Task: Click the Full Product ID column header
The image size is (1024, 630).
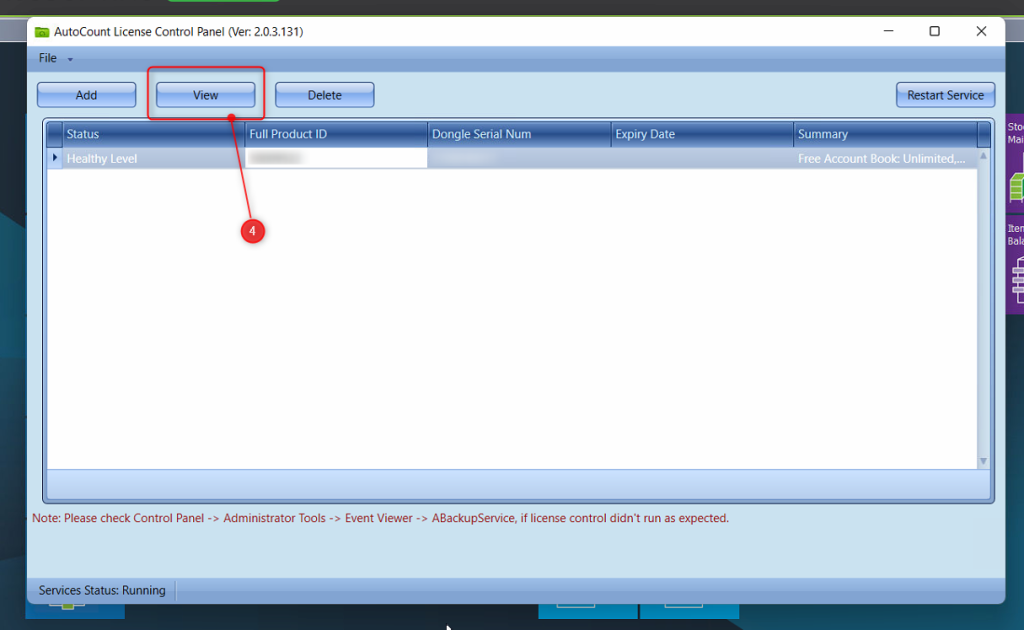Action: (x=336, y=134)
